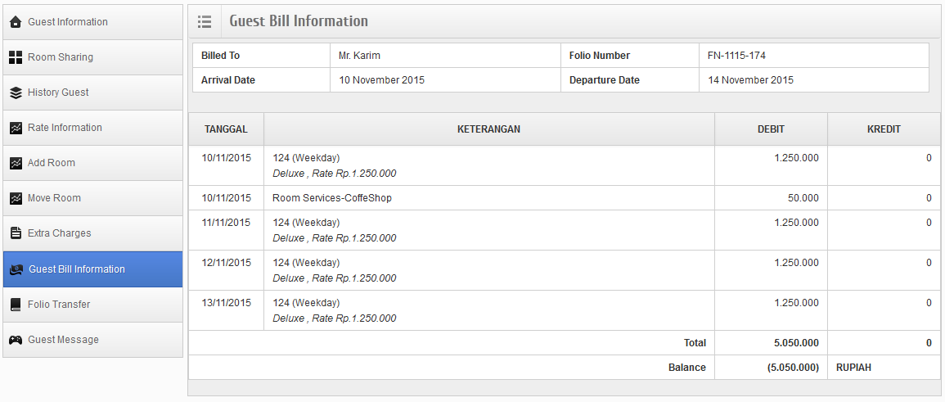Click the layers icon beside History Guest
The image size is (945, 402).
click(x=15, y=93)
